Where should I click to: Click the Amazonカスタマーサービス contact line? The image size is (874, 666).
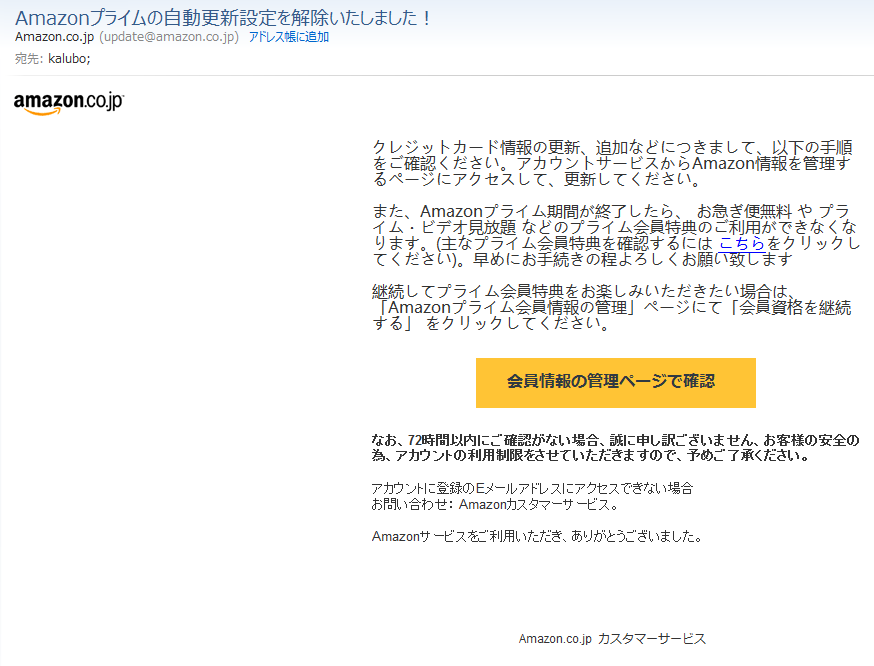tap(495, 504)
